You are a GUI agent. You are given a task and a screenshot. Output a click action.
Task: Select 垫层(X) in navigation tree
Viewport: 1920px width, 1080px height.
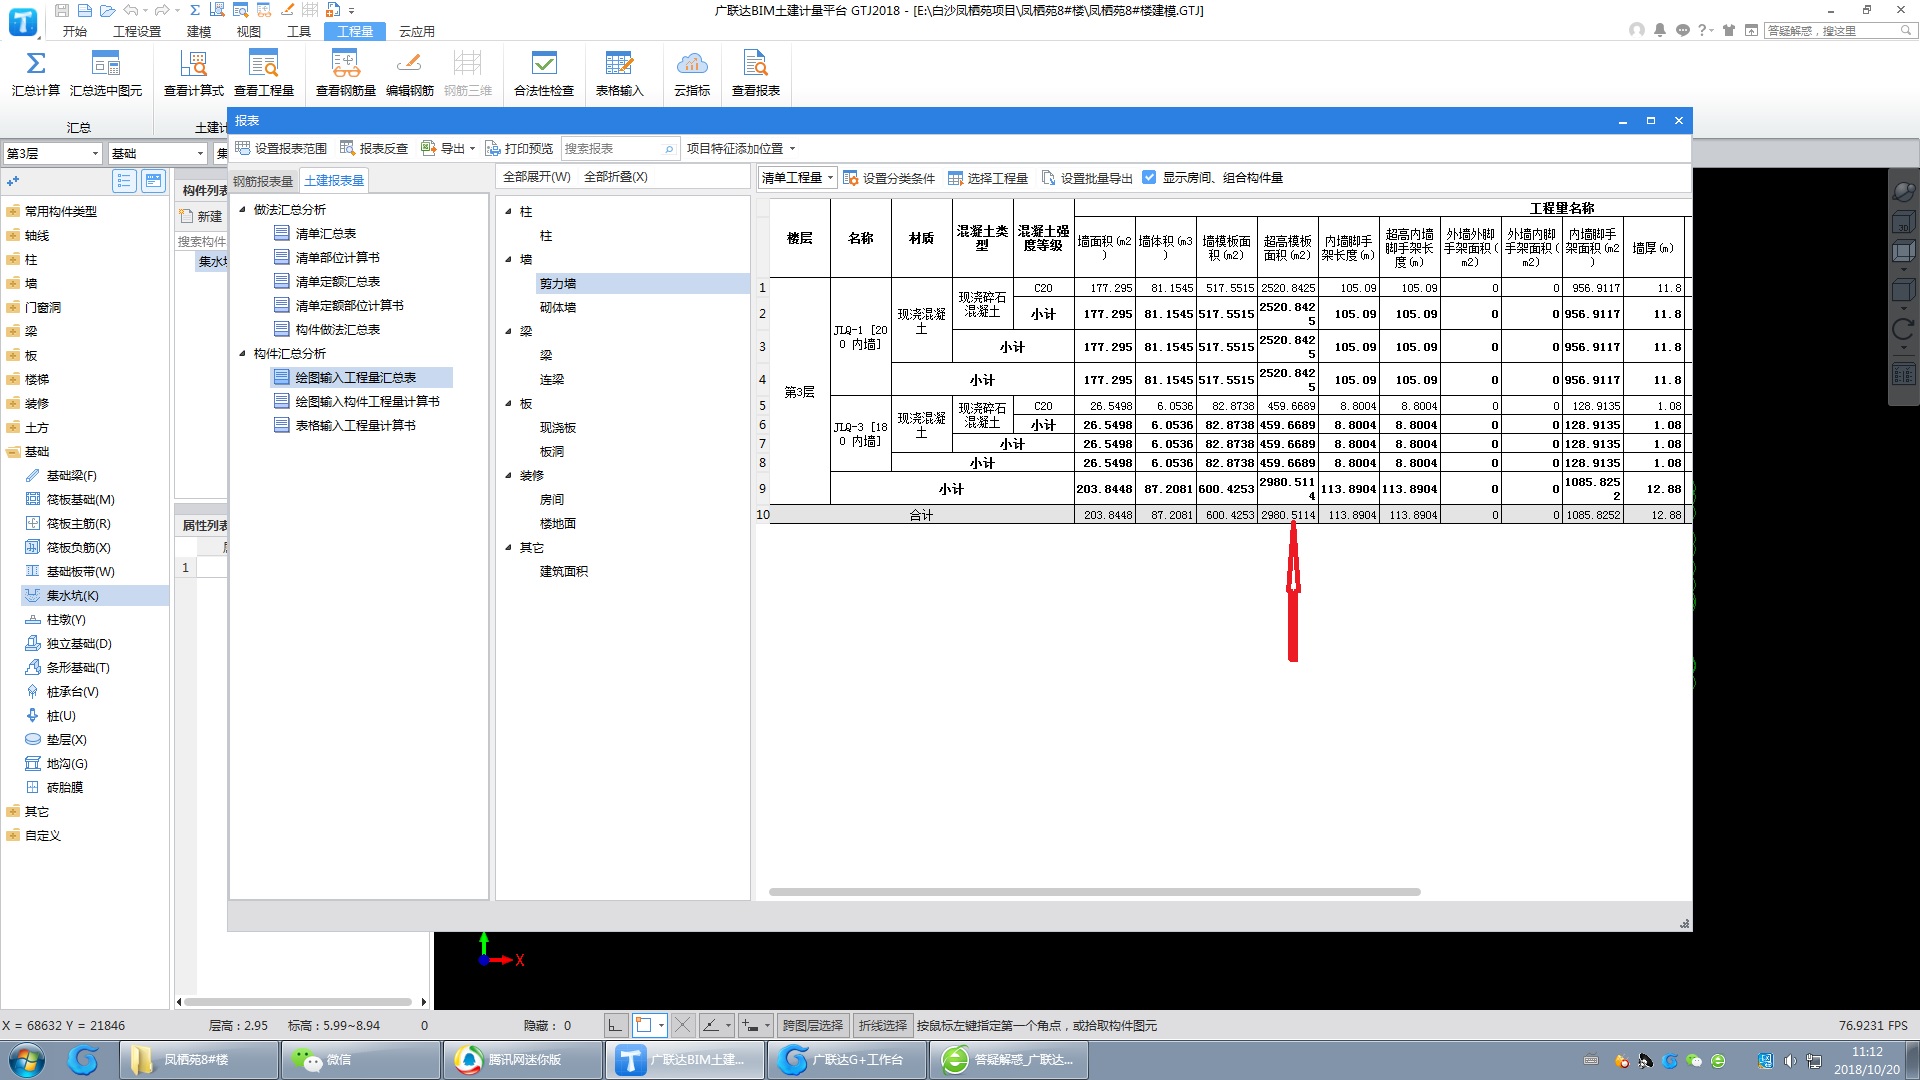click(66, 740)
